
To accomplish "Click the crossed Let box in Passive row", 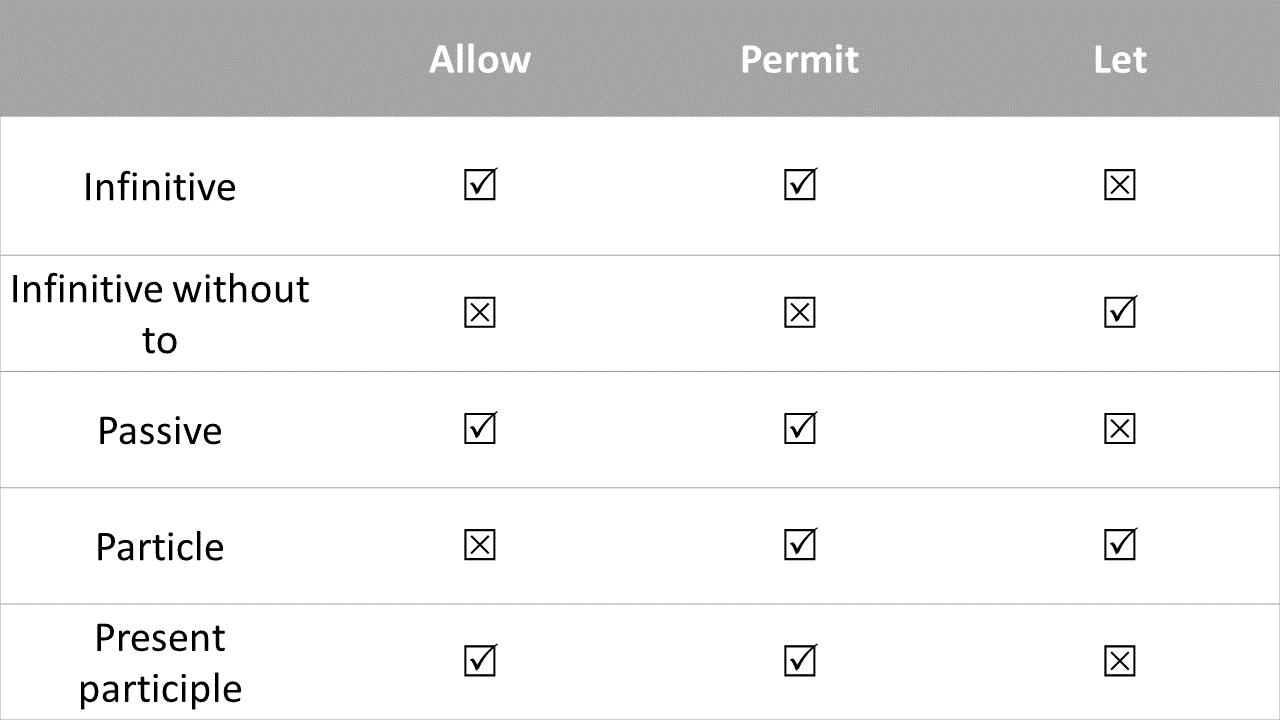I will [1120, 430].
